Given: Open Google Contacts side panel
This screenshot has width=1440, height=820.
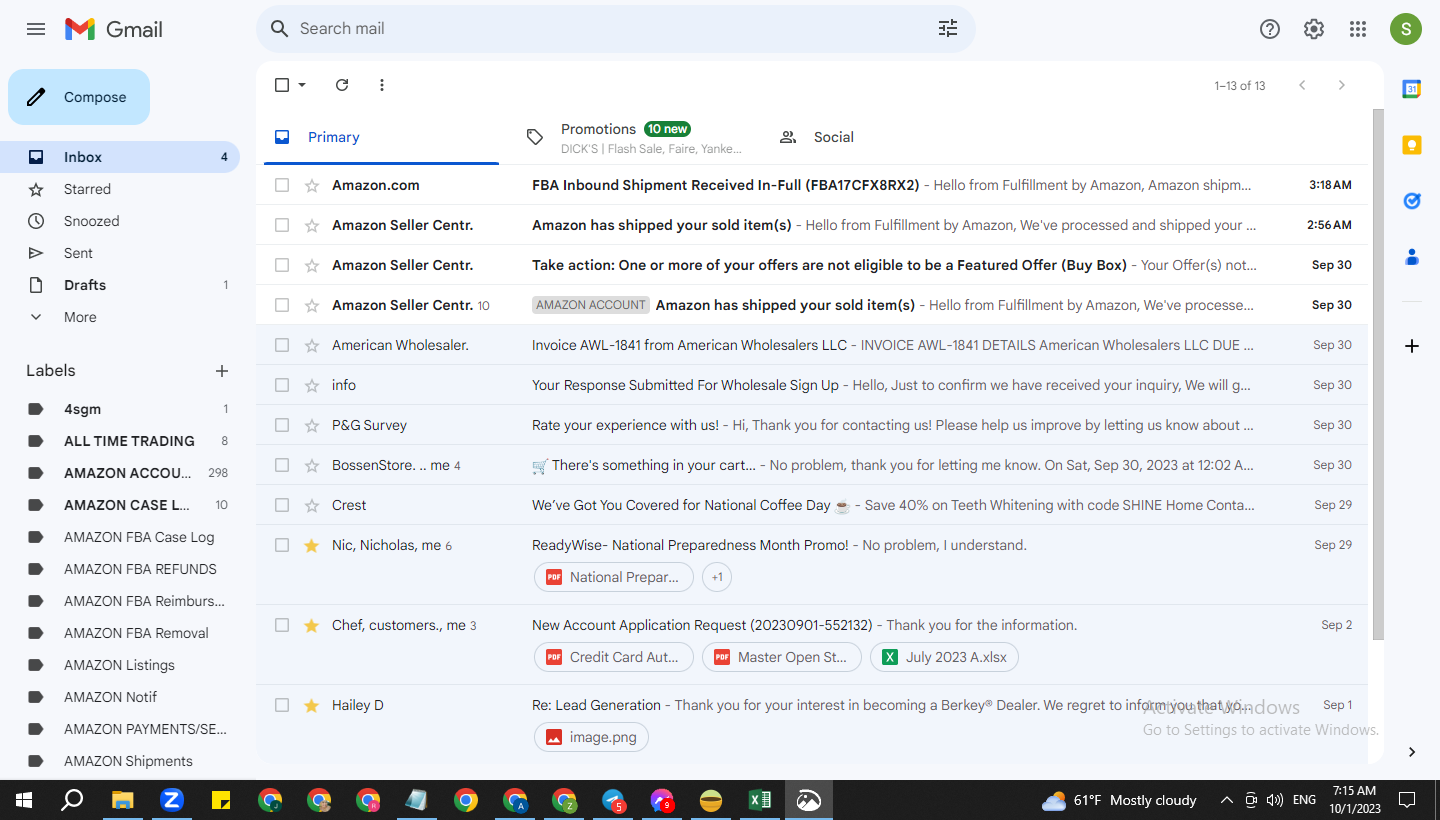Looking at the screenshot, I should pyautogui.click(x=1412, y=257).
